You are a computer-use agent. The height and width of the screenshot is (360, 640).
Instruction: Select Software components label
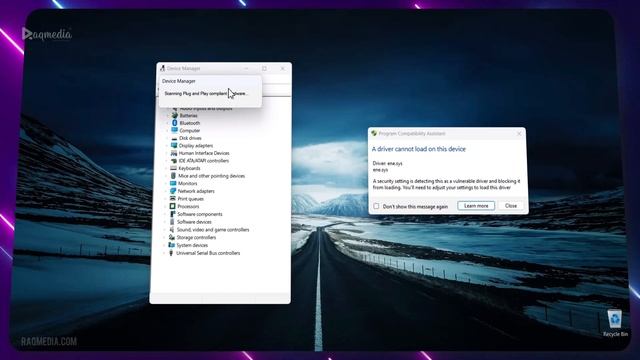[x=200, y=214]
